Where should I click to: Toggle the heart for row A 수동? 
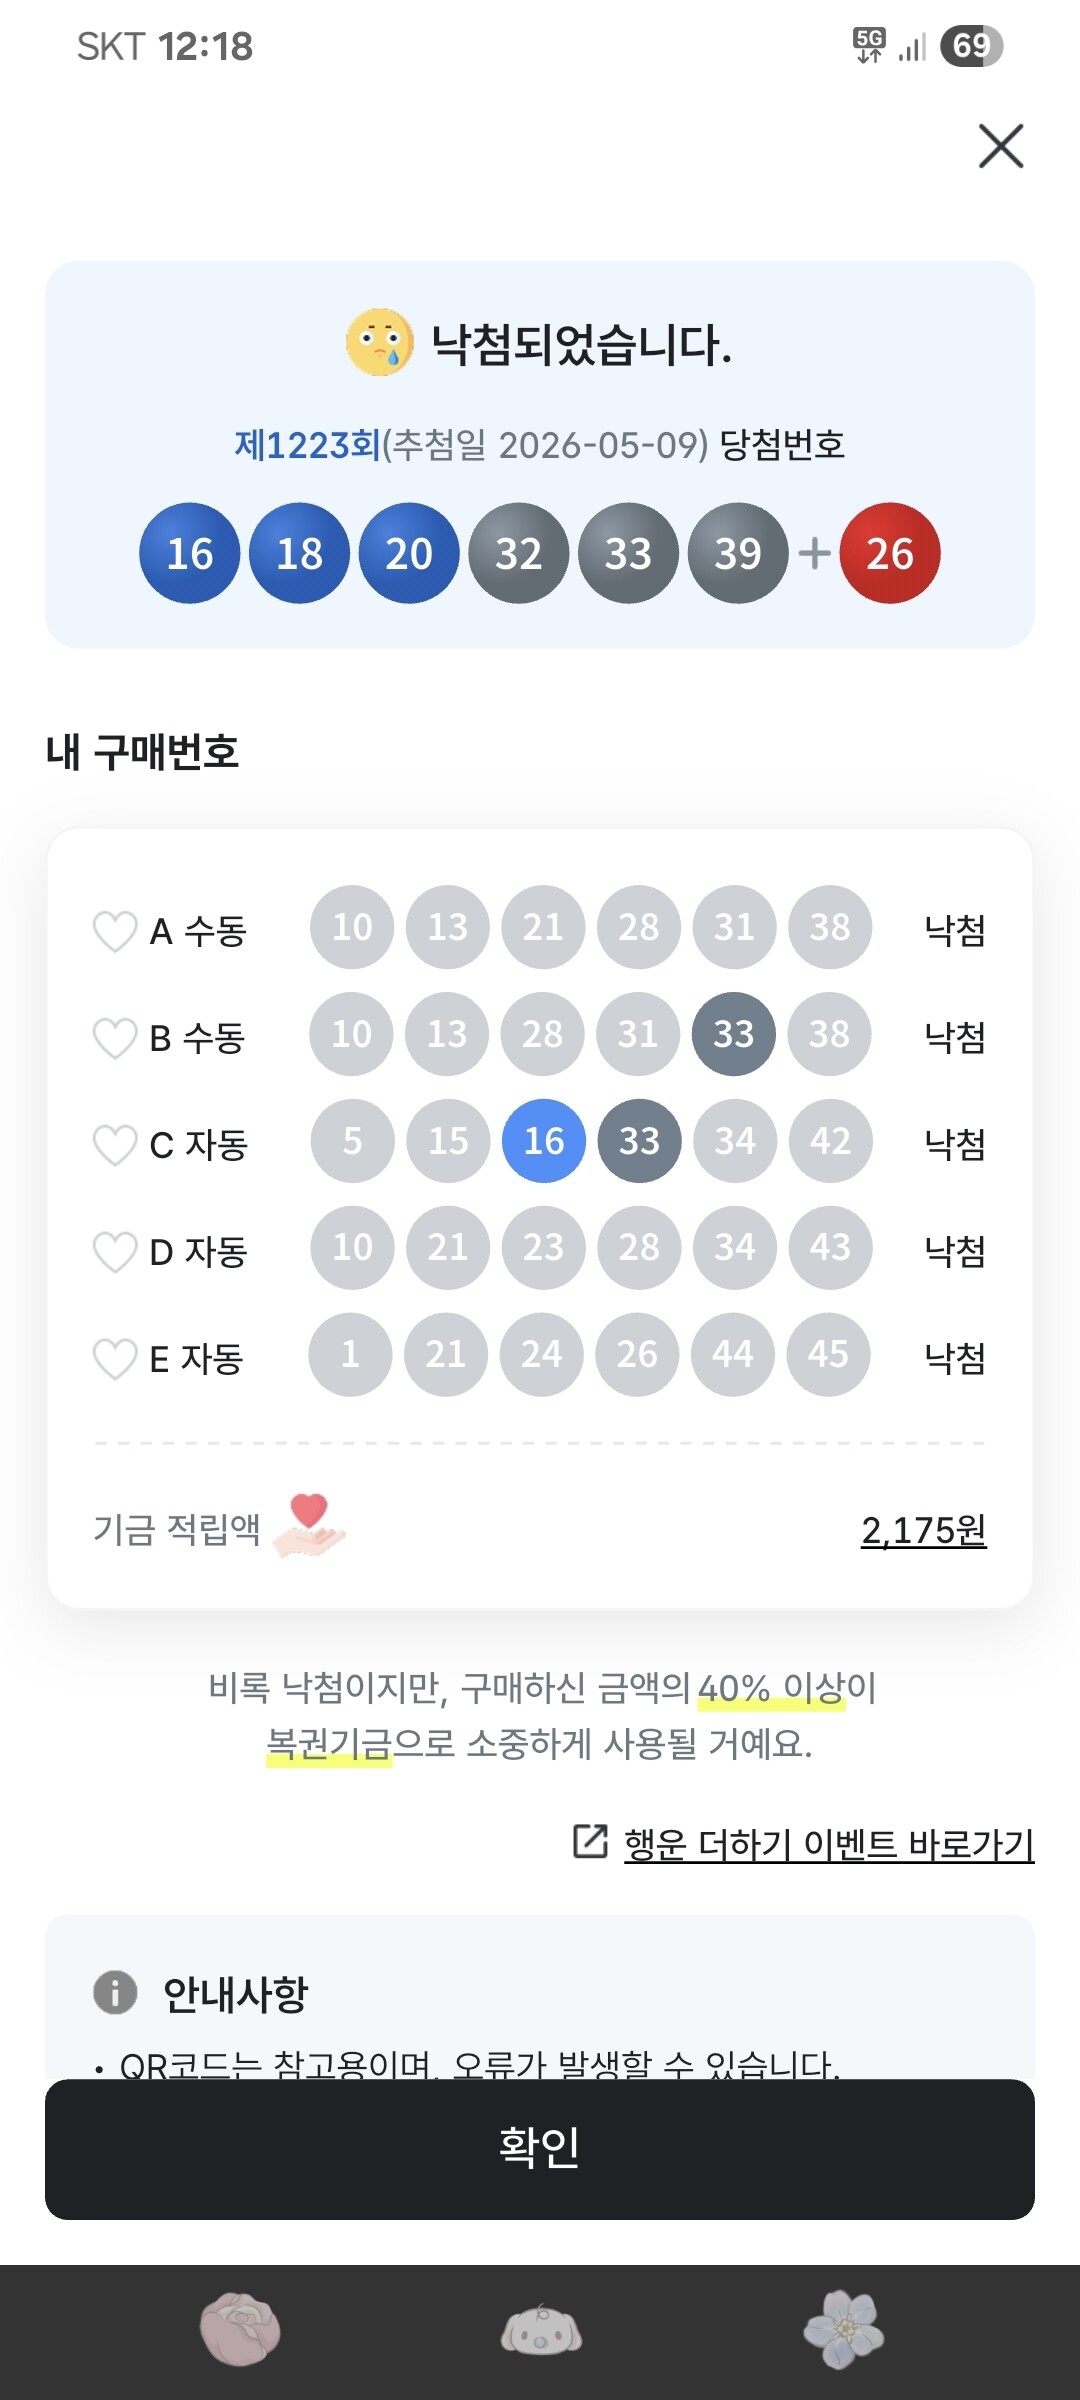114,931
